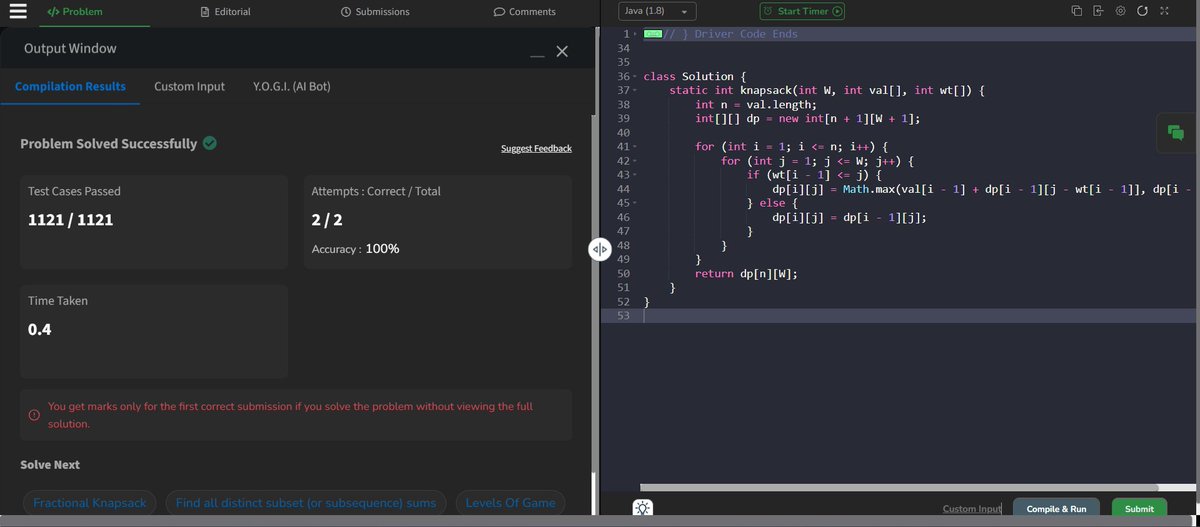Screen dimensions: 1200x527
Task: Close the Output Window panel
Action: [x=562, y=51]
